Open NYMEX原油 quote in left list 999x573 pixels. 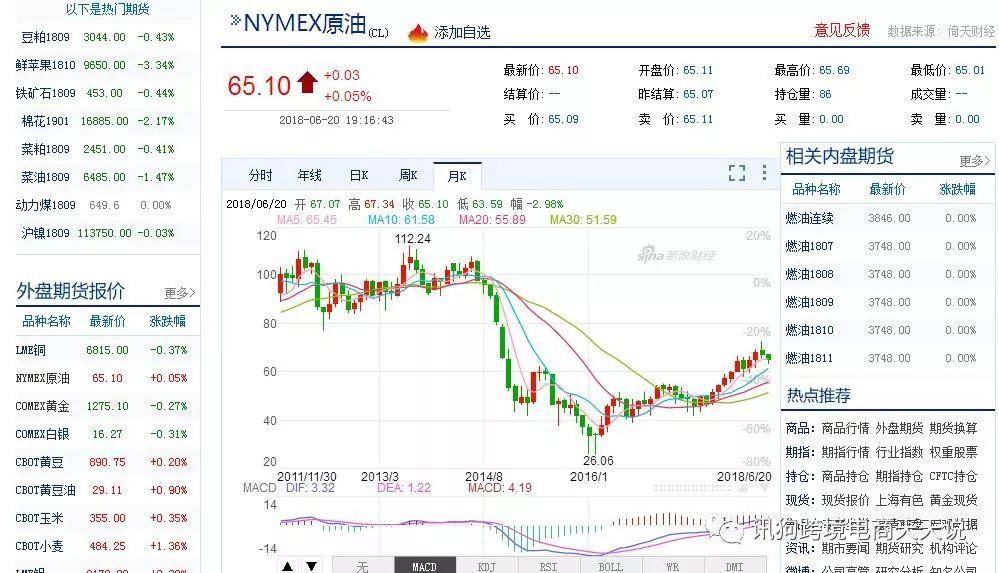point(42,379)
